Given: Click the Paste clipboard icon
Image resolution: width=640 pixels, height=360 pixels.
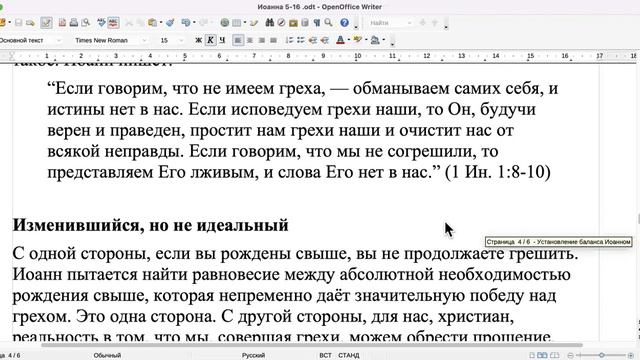Looking at the screenshot, I should point(152,23).
